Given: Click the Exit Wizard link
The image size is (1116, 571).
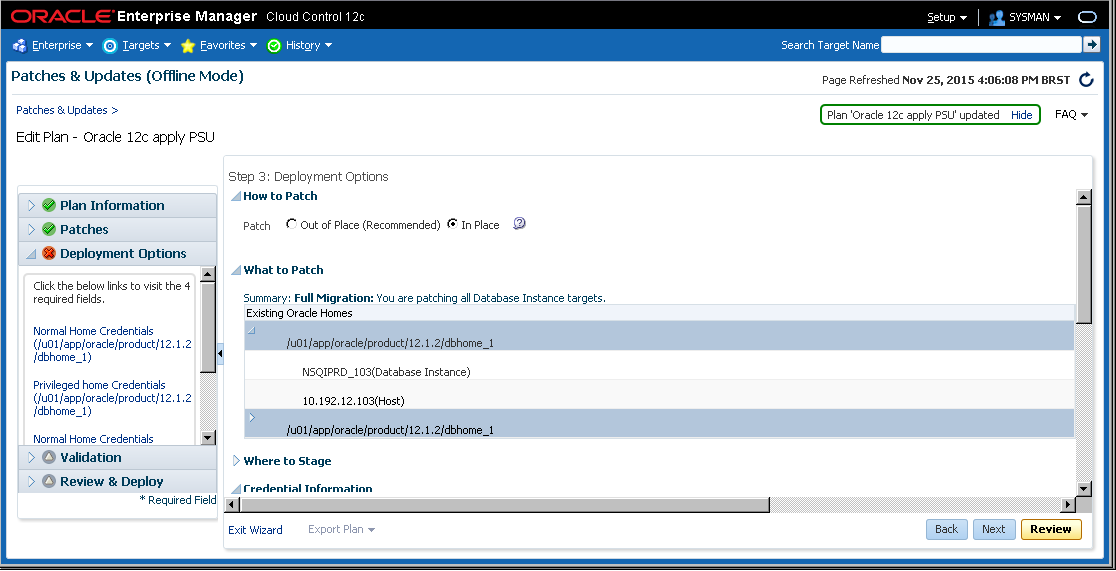Looking at the screenshot, I should pos(255,530).
